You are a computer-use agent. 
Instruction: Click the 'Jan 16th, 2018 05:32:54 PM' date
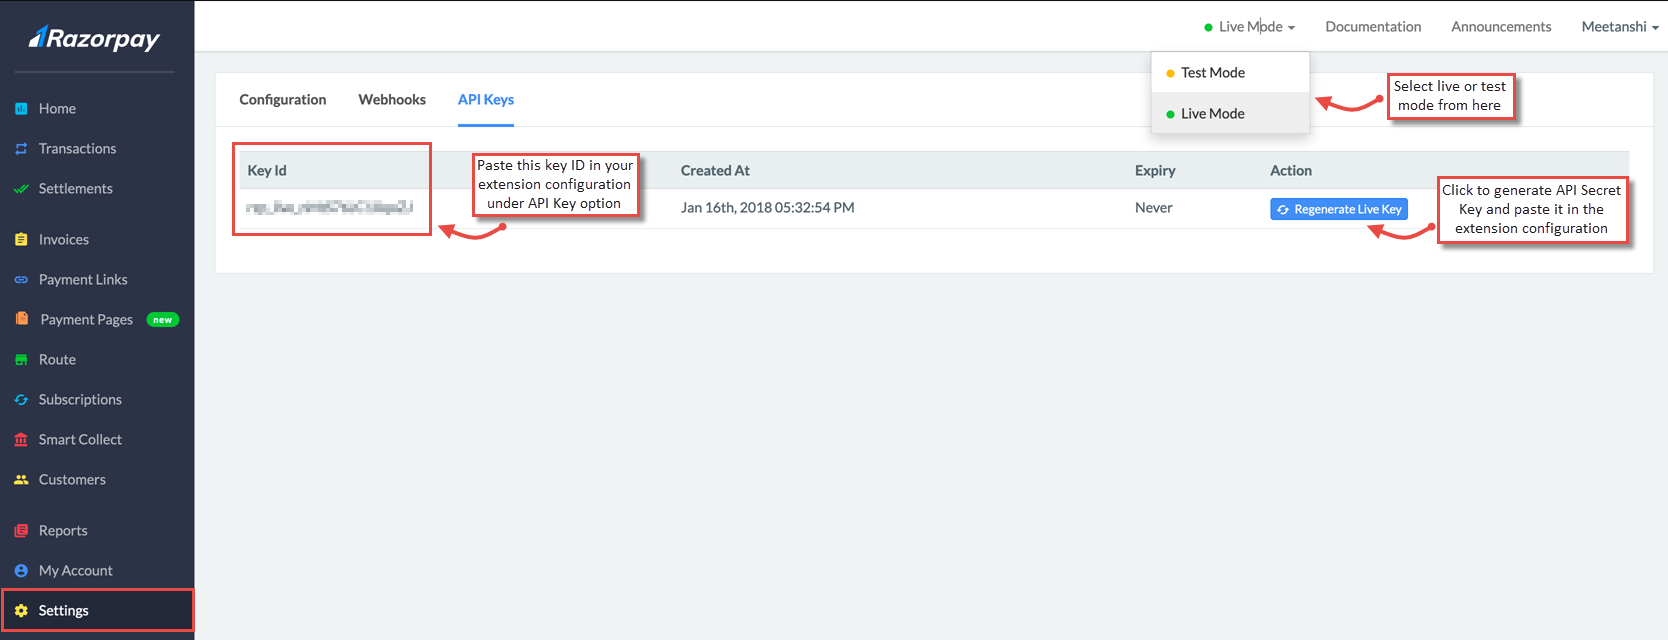click(768, 207)
